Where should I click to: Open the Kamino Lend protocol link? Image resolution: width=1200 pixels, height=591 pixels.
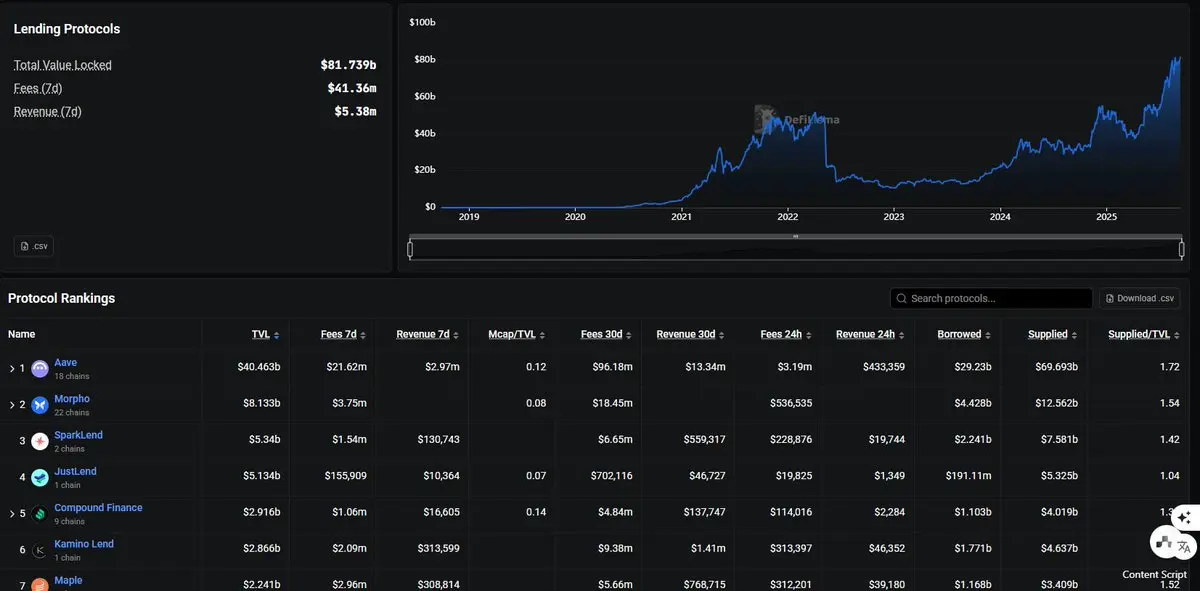(84, 544)
